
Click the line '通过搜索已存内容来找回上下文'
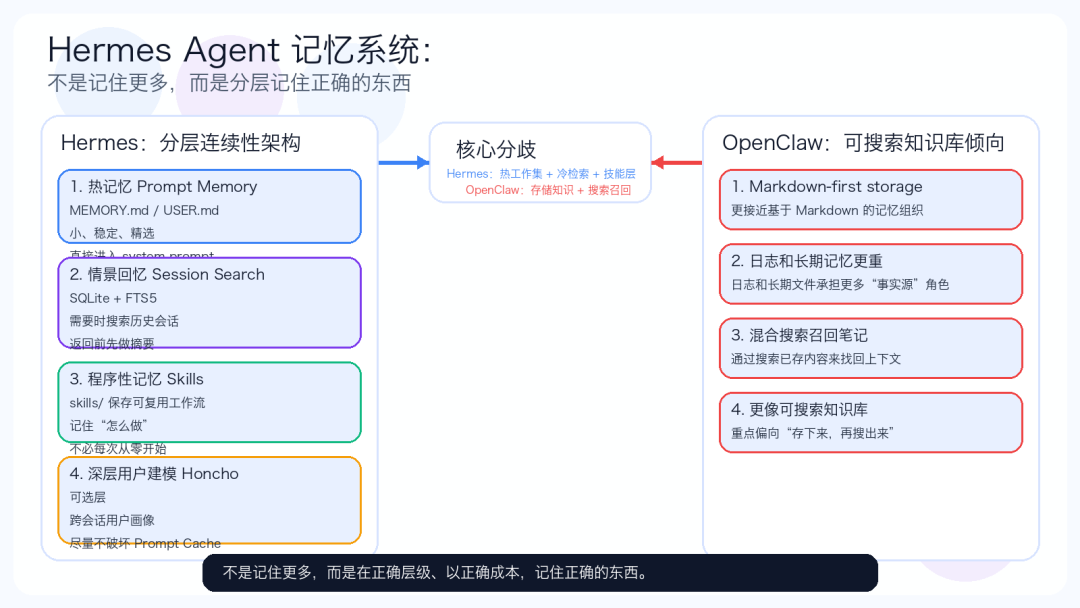[x=816, y=359]
